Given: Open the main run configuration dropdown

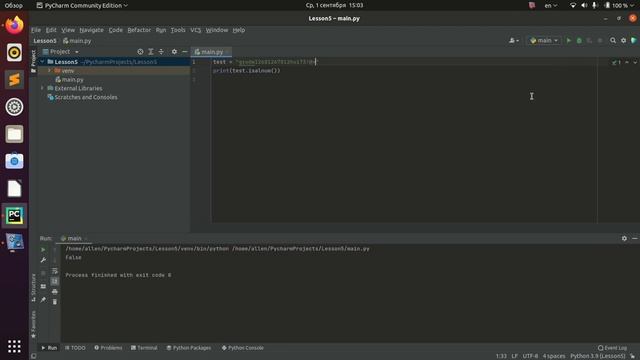Looking at the screenshot, I should coord(544,40).
